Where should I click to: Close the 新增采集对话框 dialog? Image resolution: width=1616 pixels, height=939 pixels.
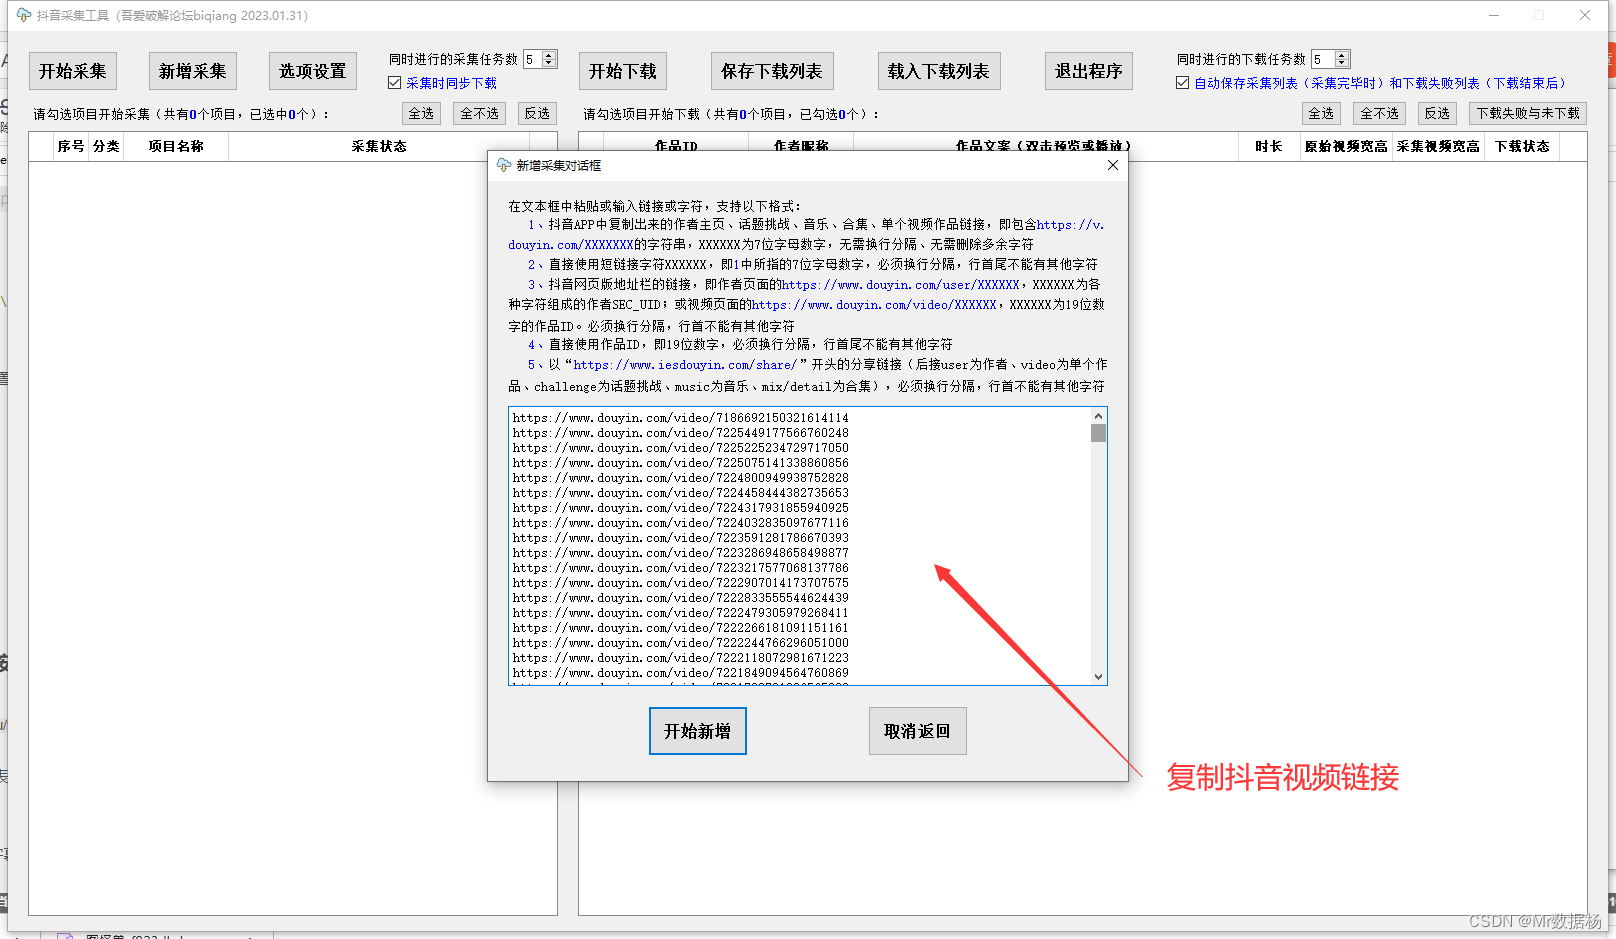(1113, 165)
